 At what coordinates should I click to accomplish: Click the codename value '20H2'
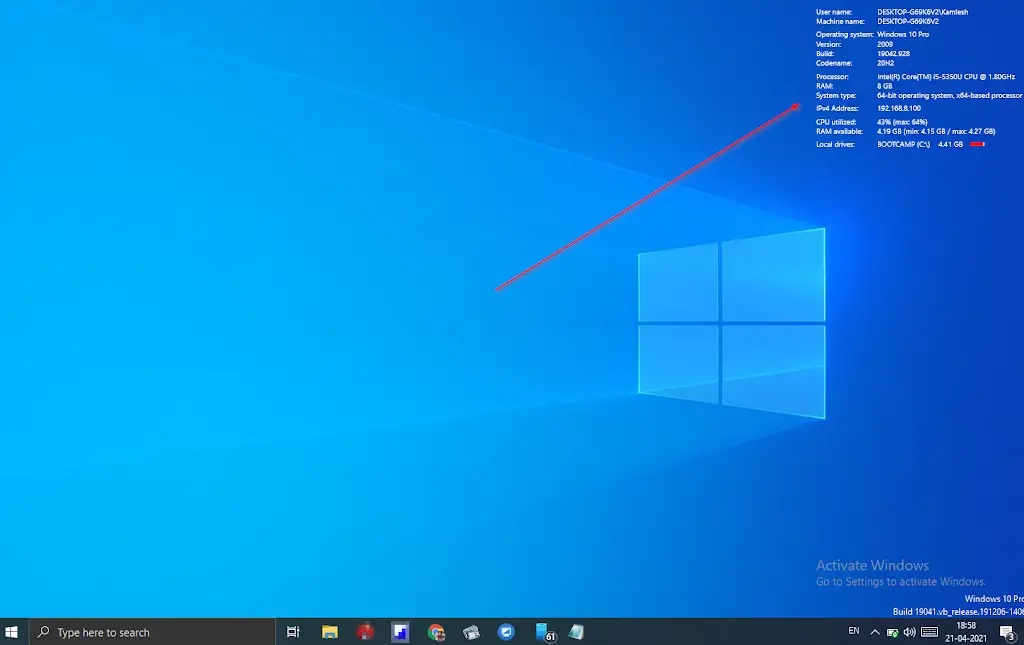(886, 63)
